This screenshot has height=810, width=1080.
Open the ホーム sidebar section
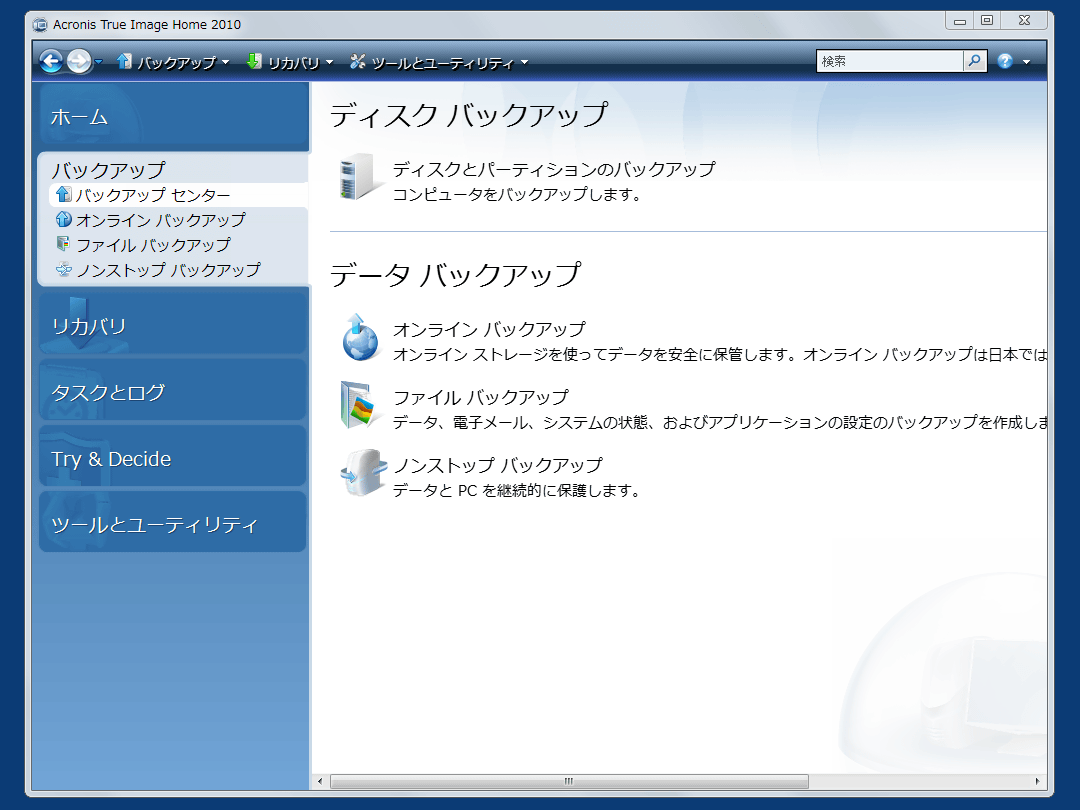pos(174,116)
